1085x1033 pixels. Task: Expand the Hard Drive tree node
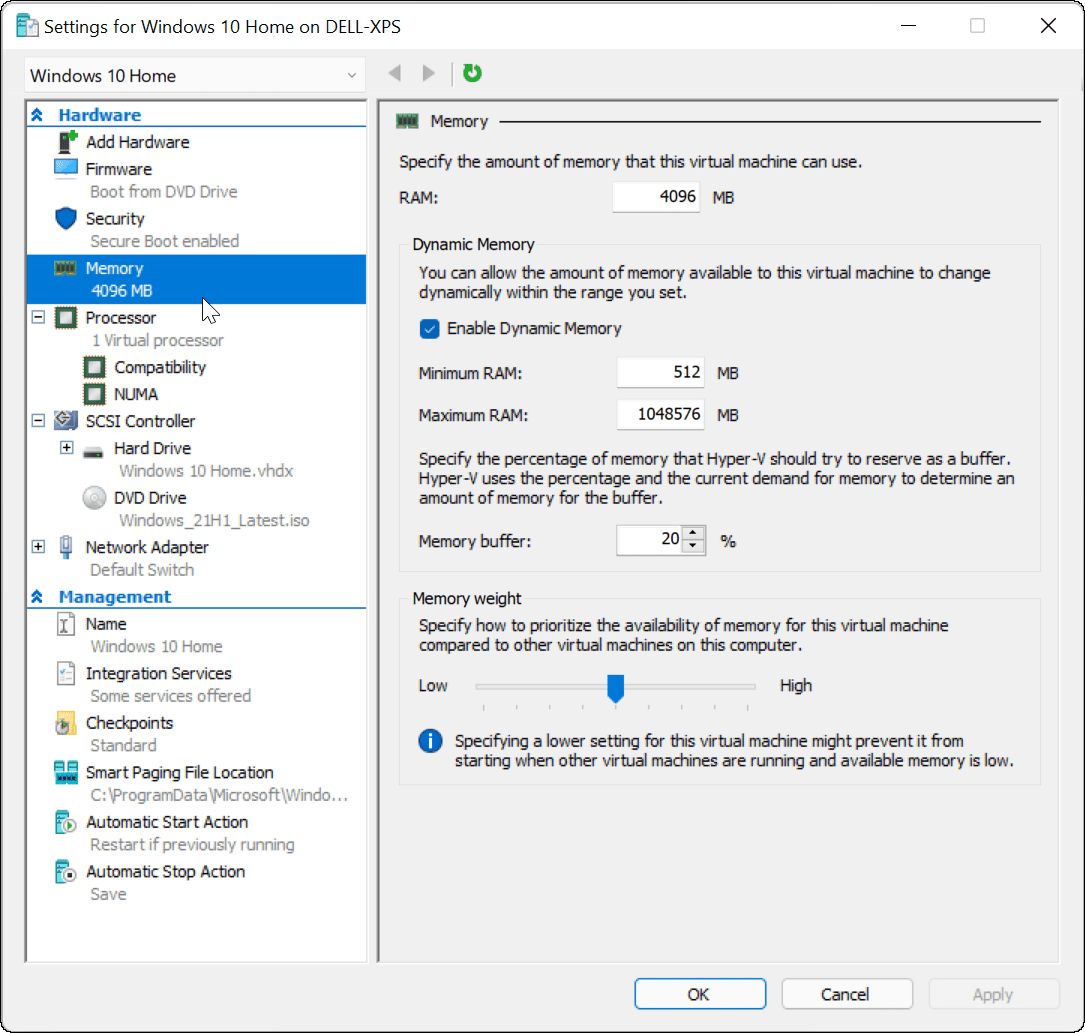pyautogui.click(x=66, y=448)
